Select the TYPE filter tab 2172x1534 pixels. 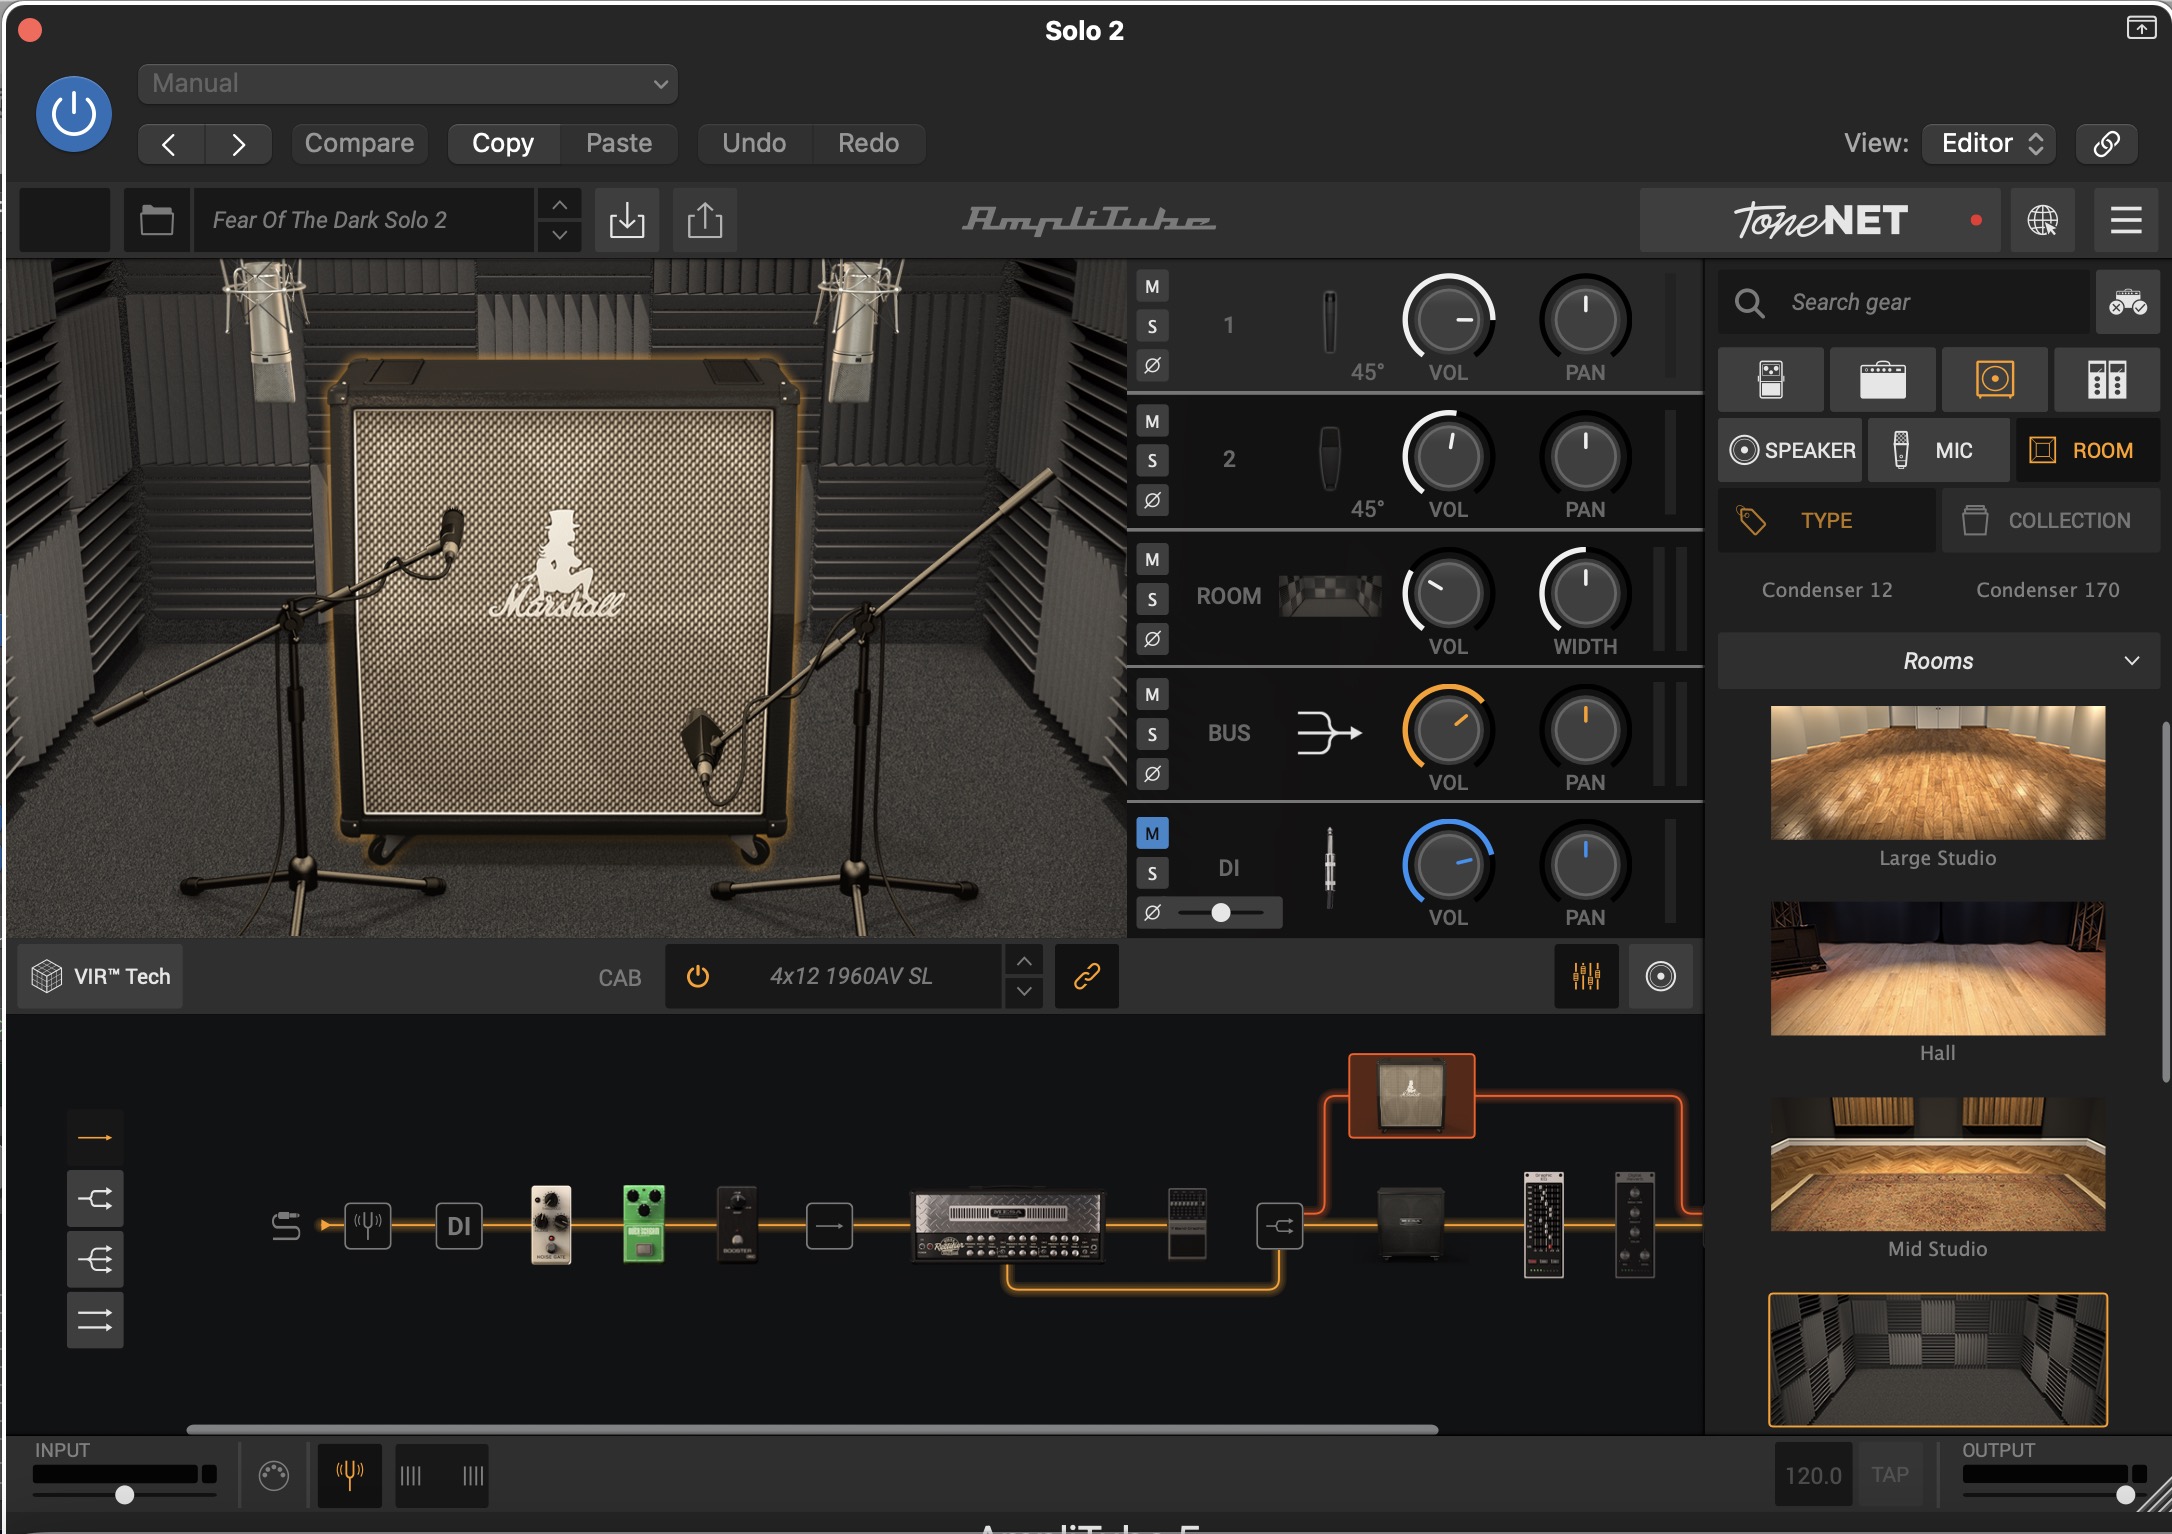pos(1827,520)
